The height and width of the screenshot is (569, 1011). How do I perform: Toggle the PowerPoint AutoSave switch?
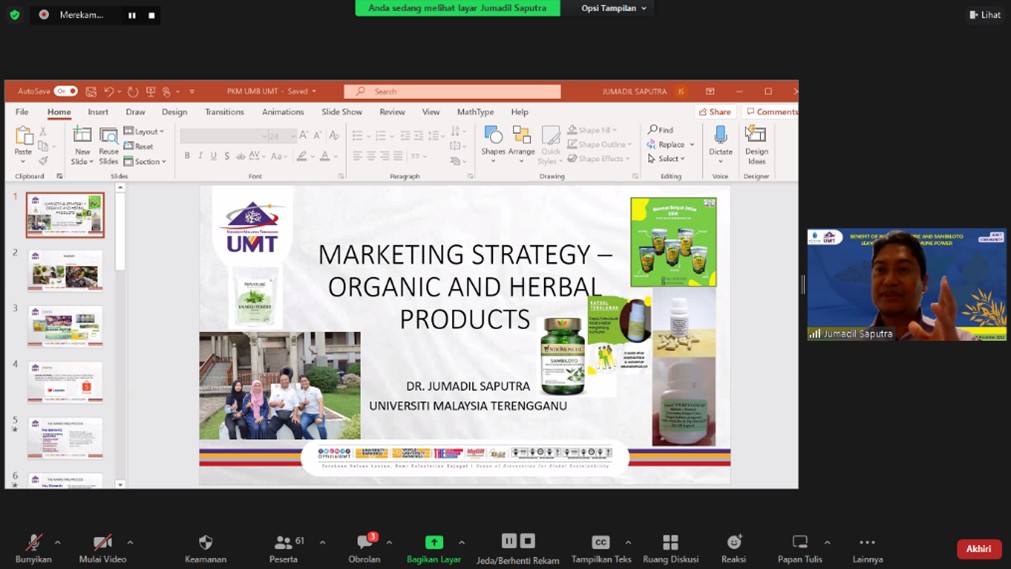65,91
